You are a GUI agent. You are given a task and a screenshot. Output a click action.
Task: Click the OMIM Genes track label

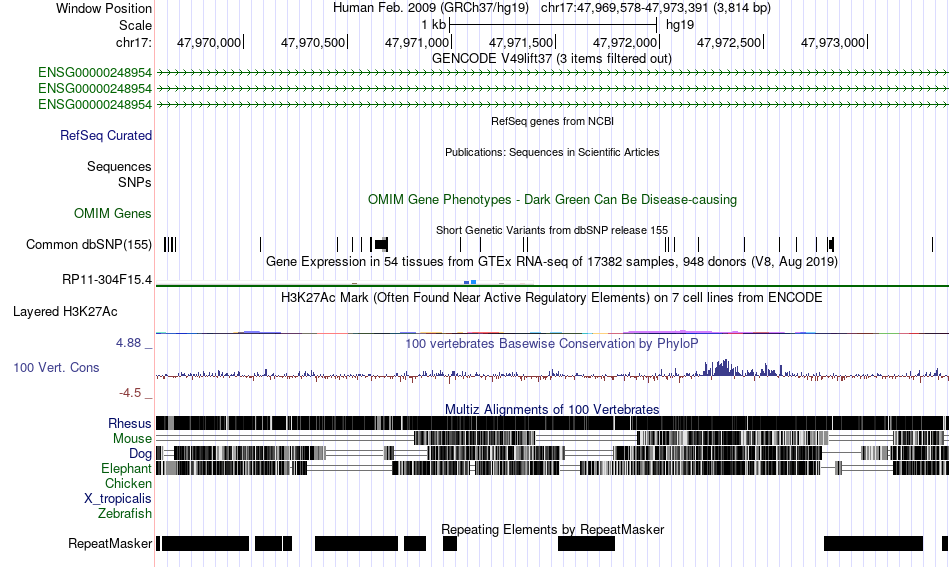(x=112, y=214)
